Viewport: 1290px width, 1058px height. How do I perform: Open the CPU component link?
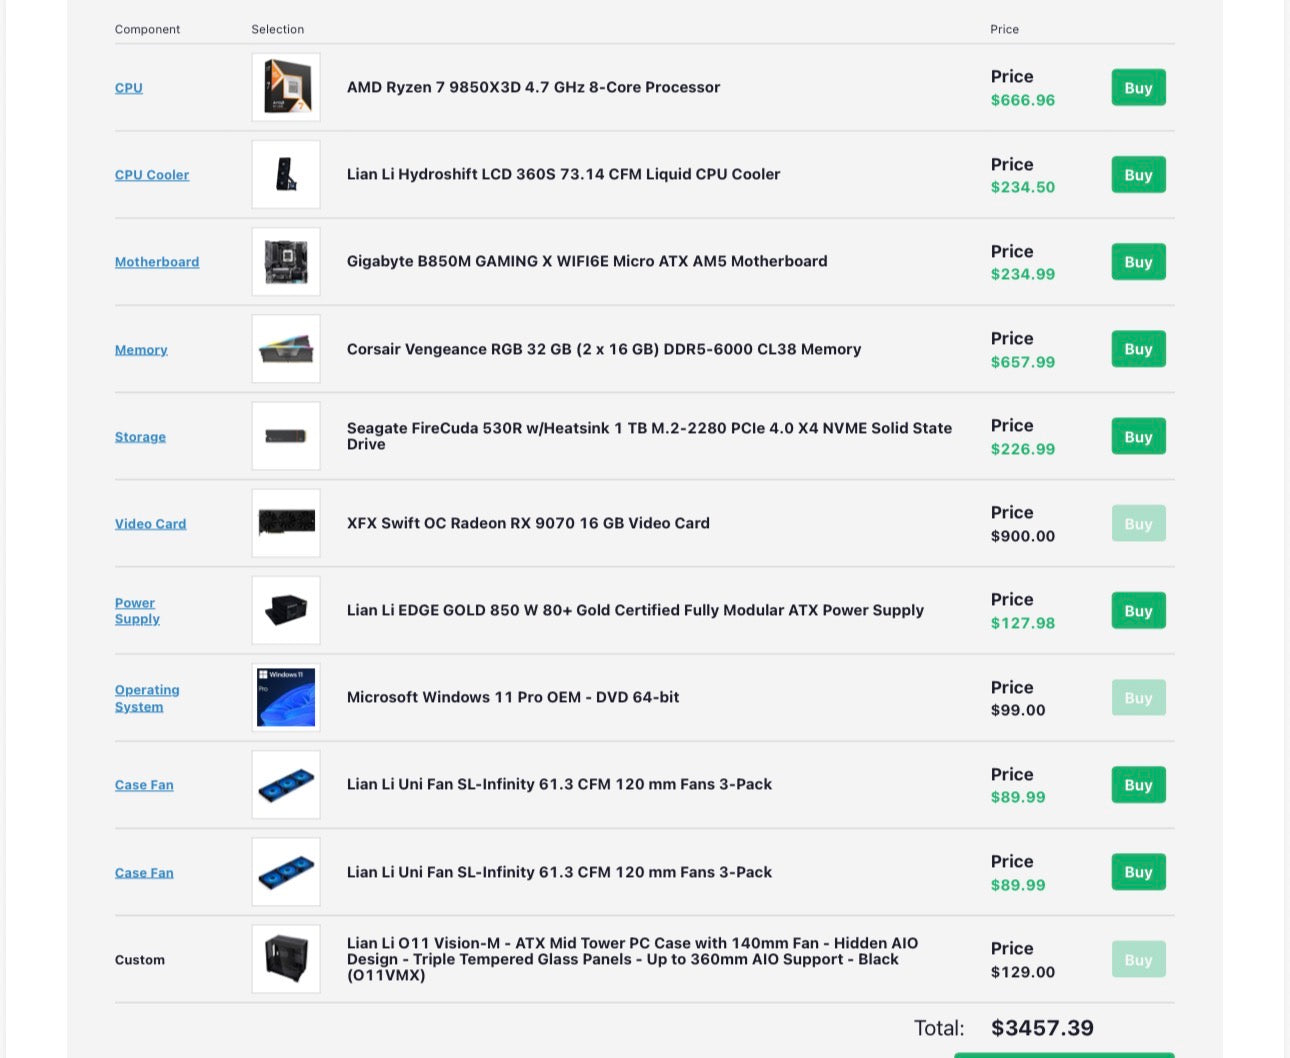[128, 88]
